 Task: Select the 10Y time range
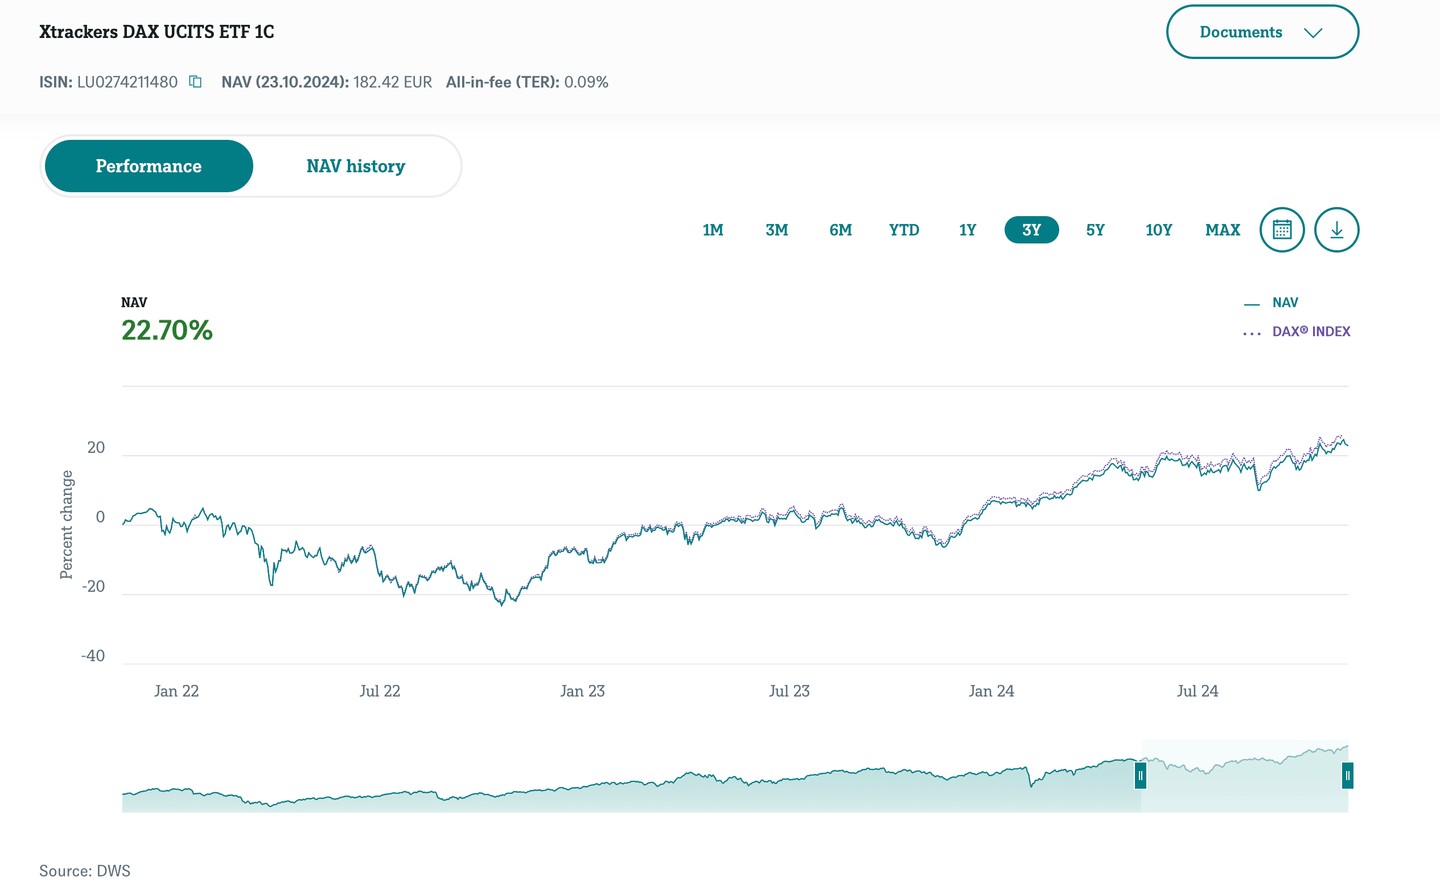(x=1158, y=230)
